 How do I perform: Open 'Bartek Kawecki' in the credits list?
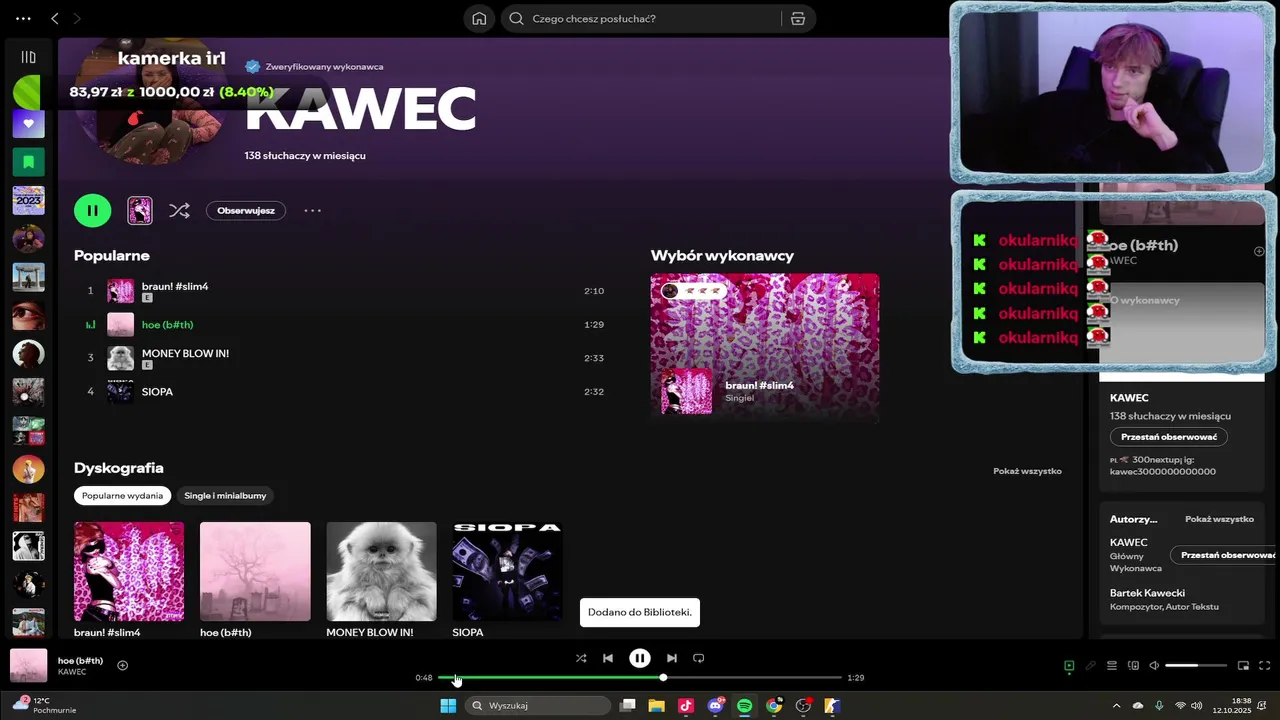pyautogui.click(x=1147, y=593)
